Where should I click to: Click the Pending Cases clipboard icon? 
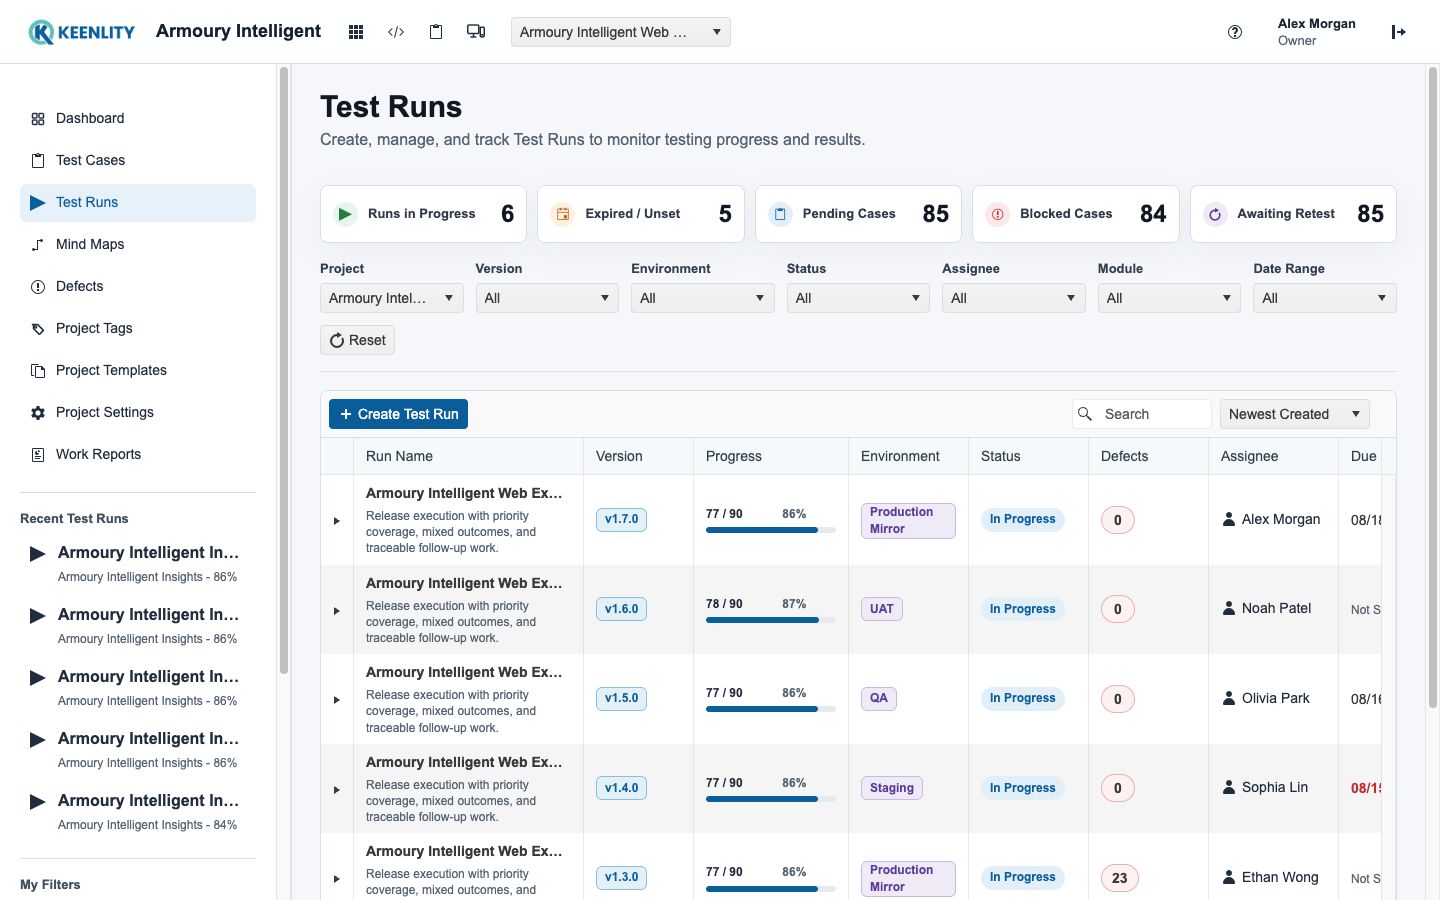tap(780, 214)
